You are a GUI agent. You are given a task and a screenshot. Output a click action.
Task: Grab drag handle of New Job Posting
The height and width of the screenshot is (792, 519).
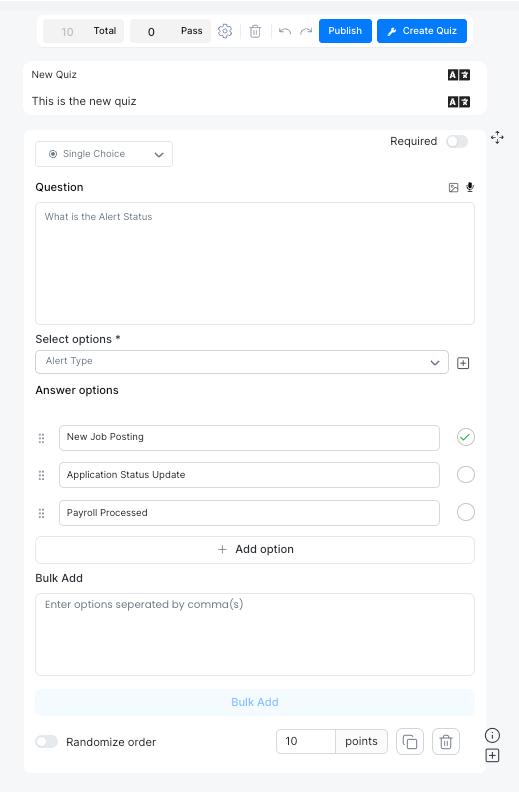41,438
